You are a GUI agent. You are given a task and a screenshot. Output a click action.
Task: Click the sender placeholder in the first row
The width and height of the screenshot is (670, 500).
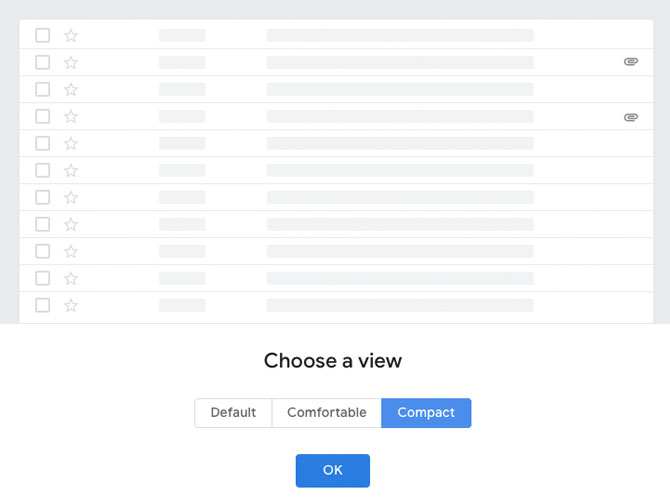click(x=182, y=35)
